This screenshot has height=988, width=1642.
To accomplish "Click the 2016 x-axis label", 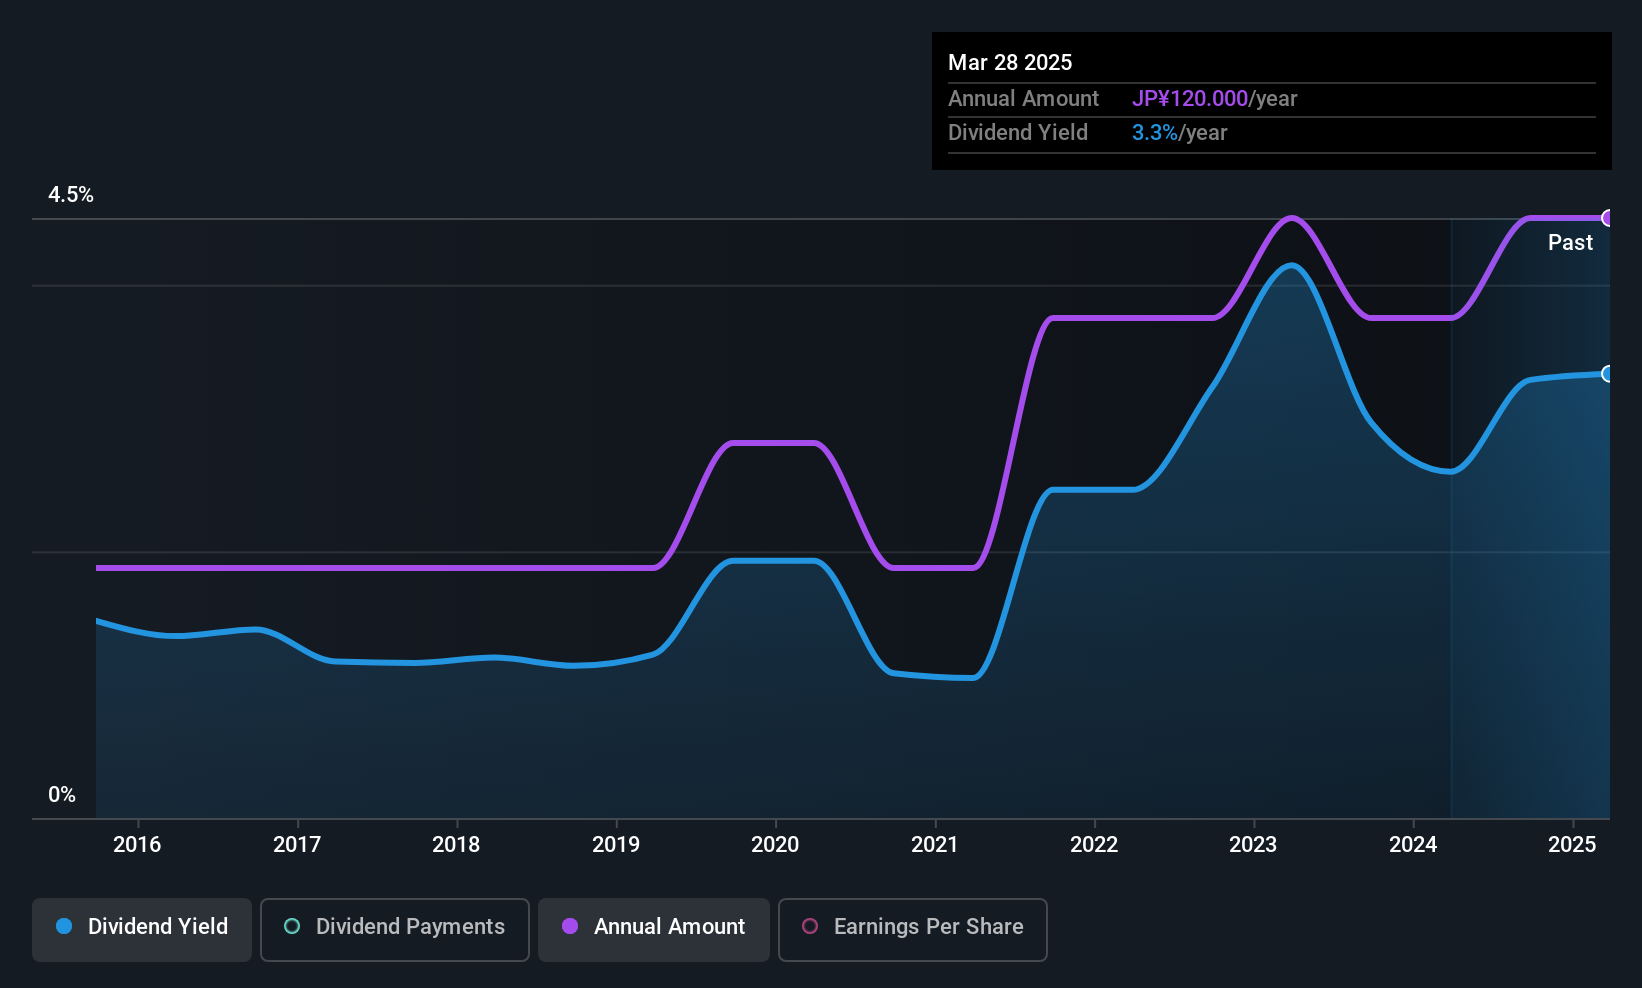I will (137, 844).
